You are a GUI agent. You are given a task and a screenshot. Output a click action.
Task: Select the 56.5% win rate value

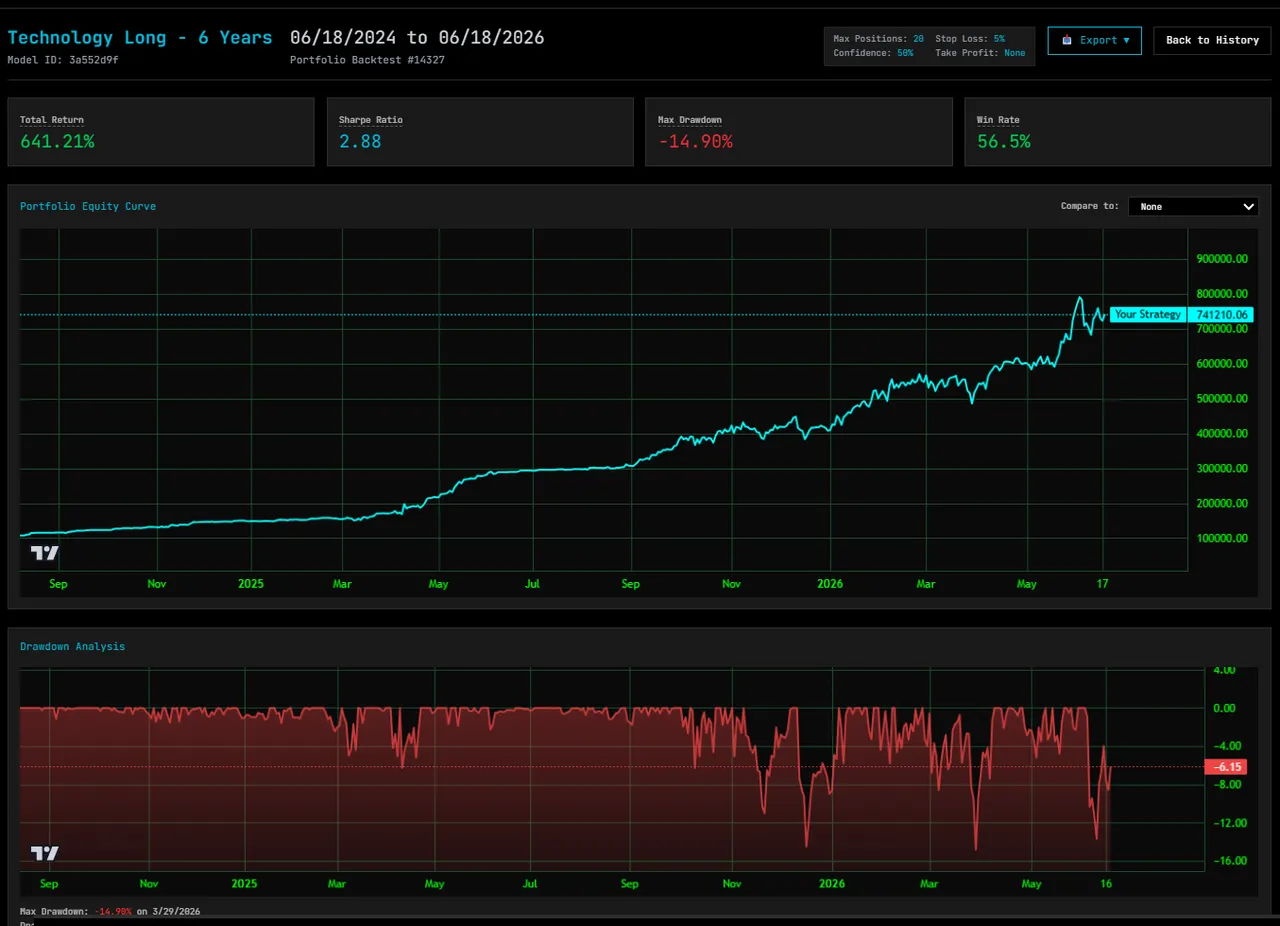pyautogui.click(x=1003, y=142)
